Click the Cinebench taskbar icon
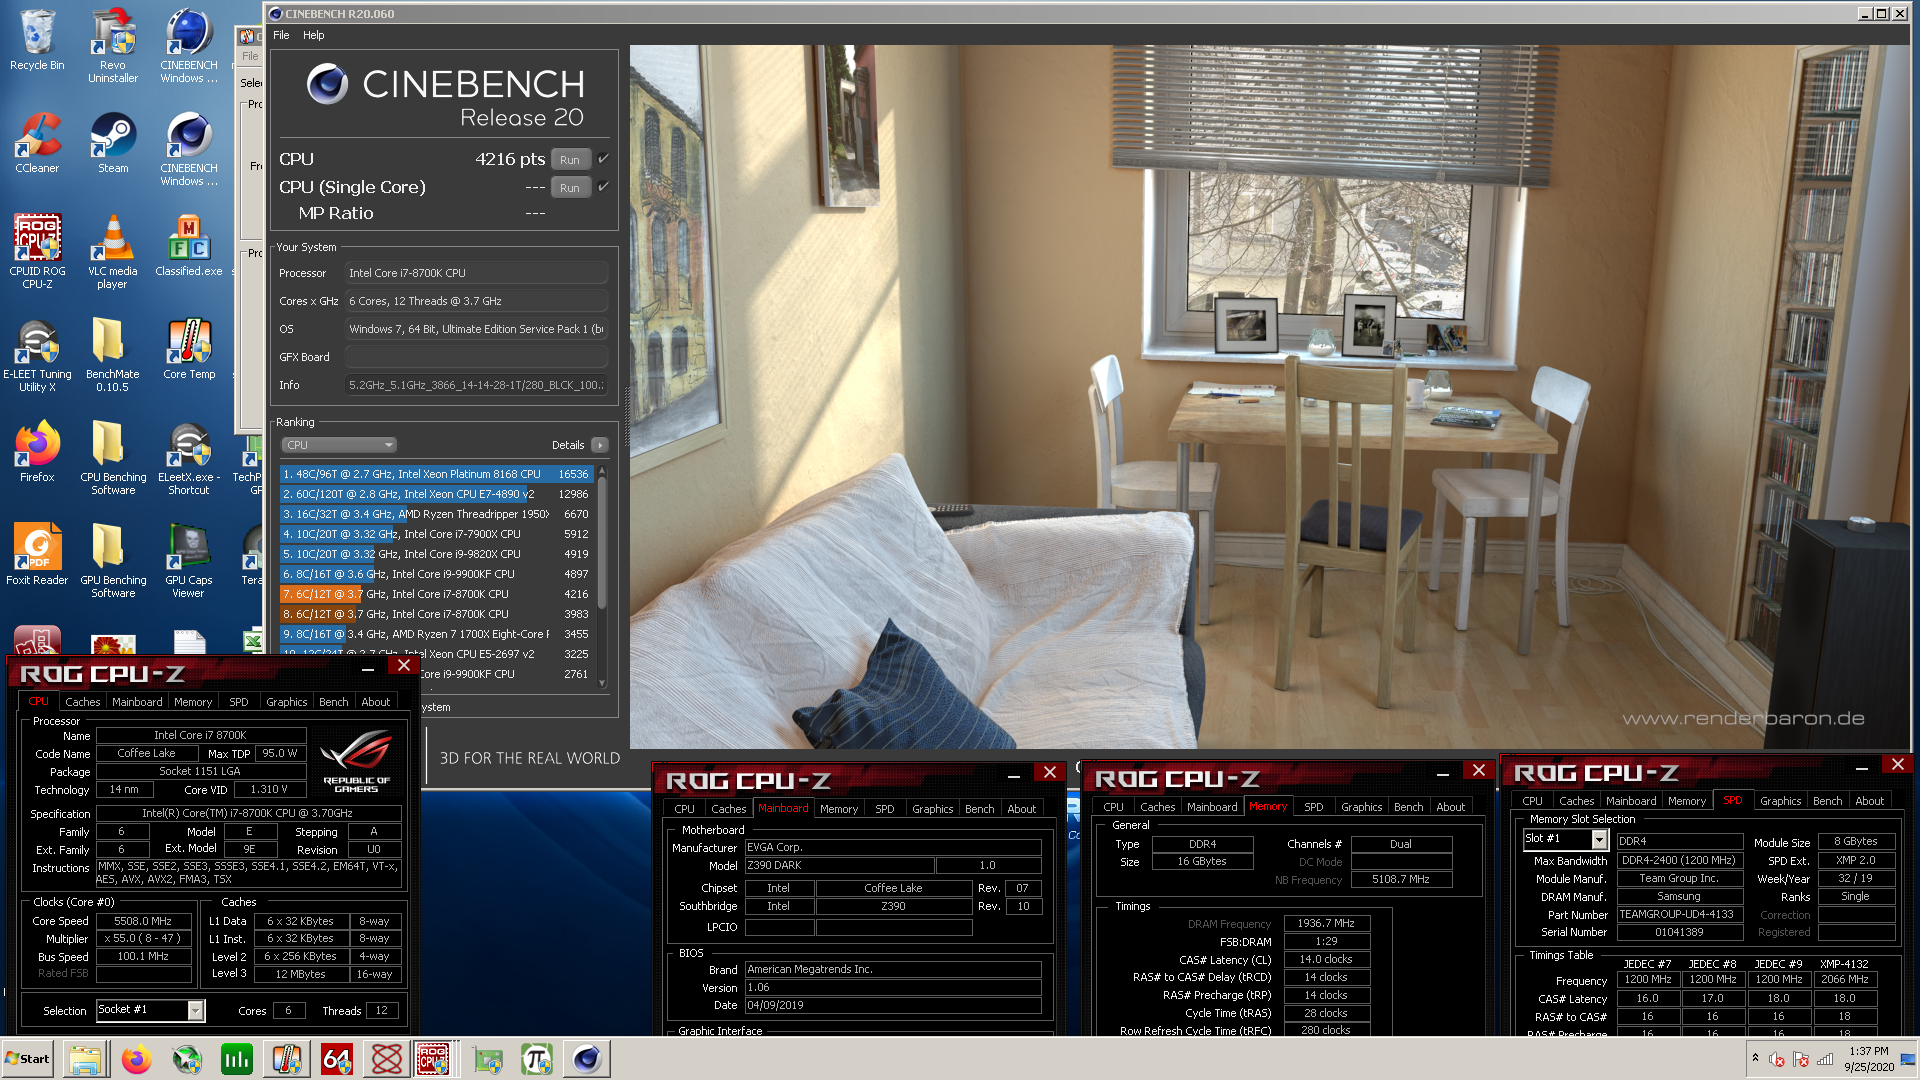This screenshot has height=1080, width=1920. (587, 1059)
